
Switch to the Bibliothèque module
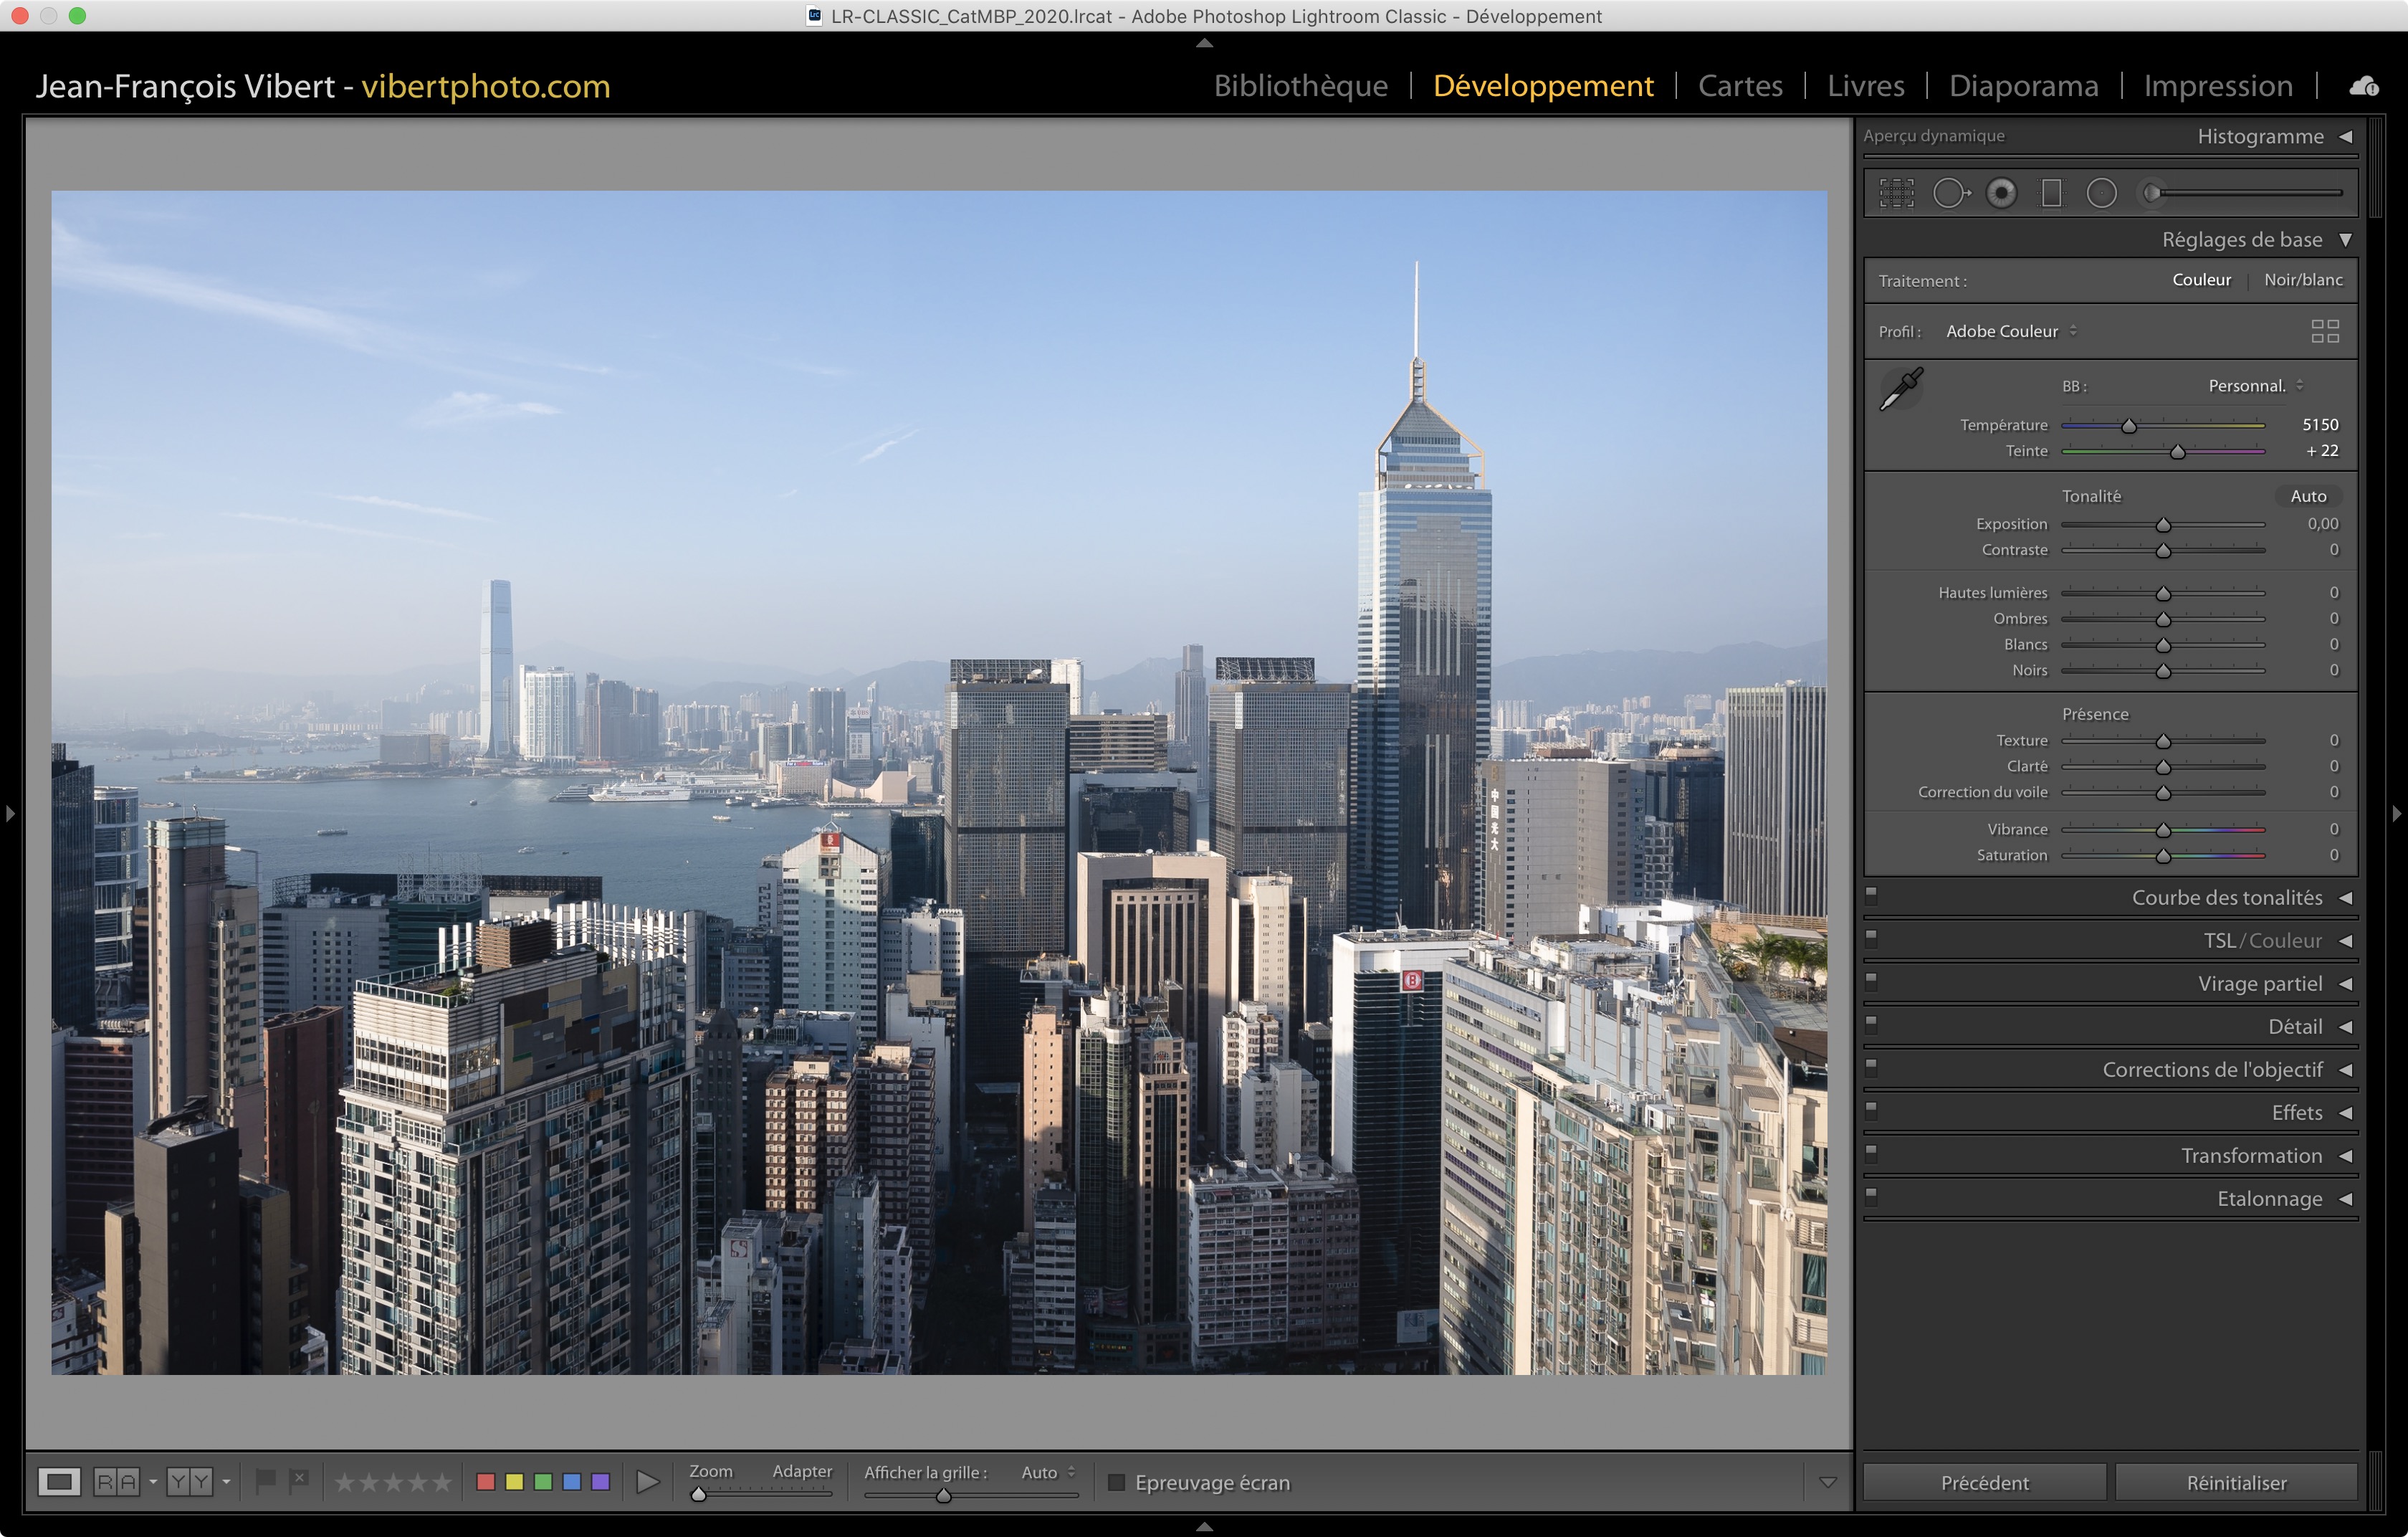pos(1300,86)
